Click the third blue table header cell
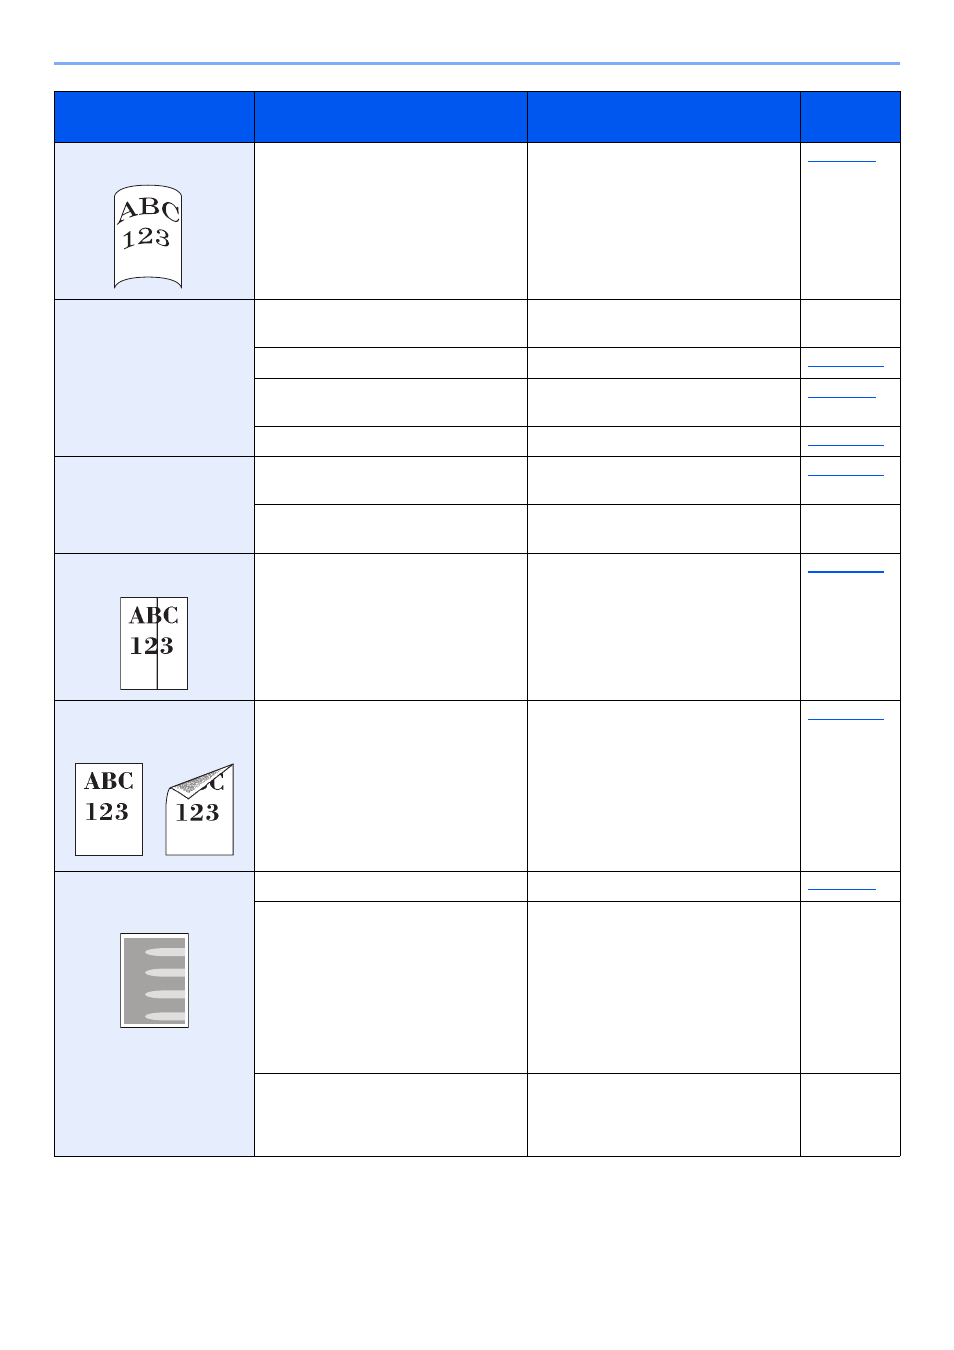The height and width of the screenshot is (1350, 954). [664, 117]
